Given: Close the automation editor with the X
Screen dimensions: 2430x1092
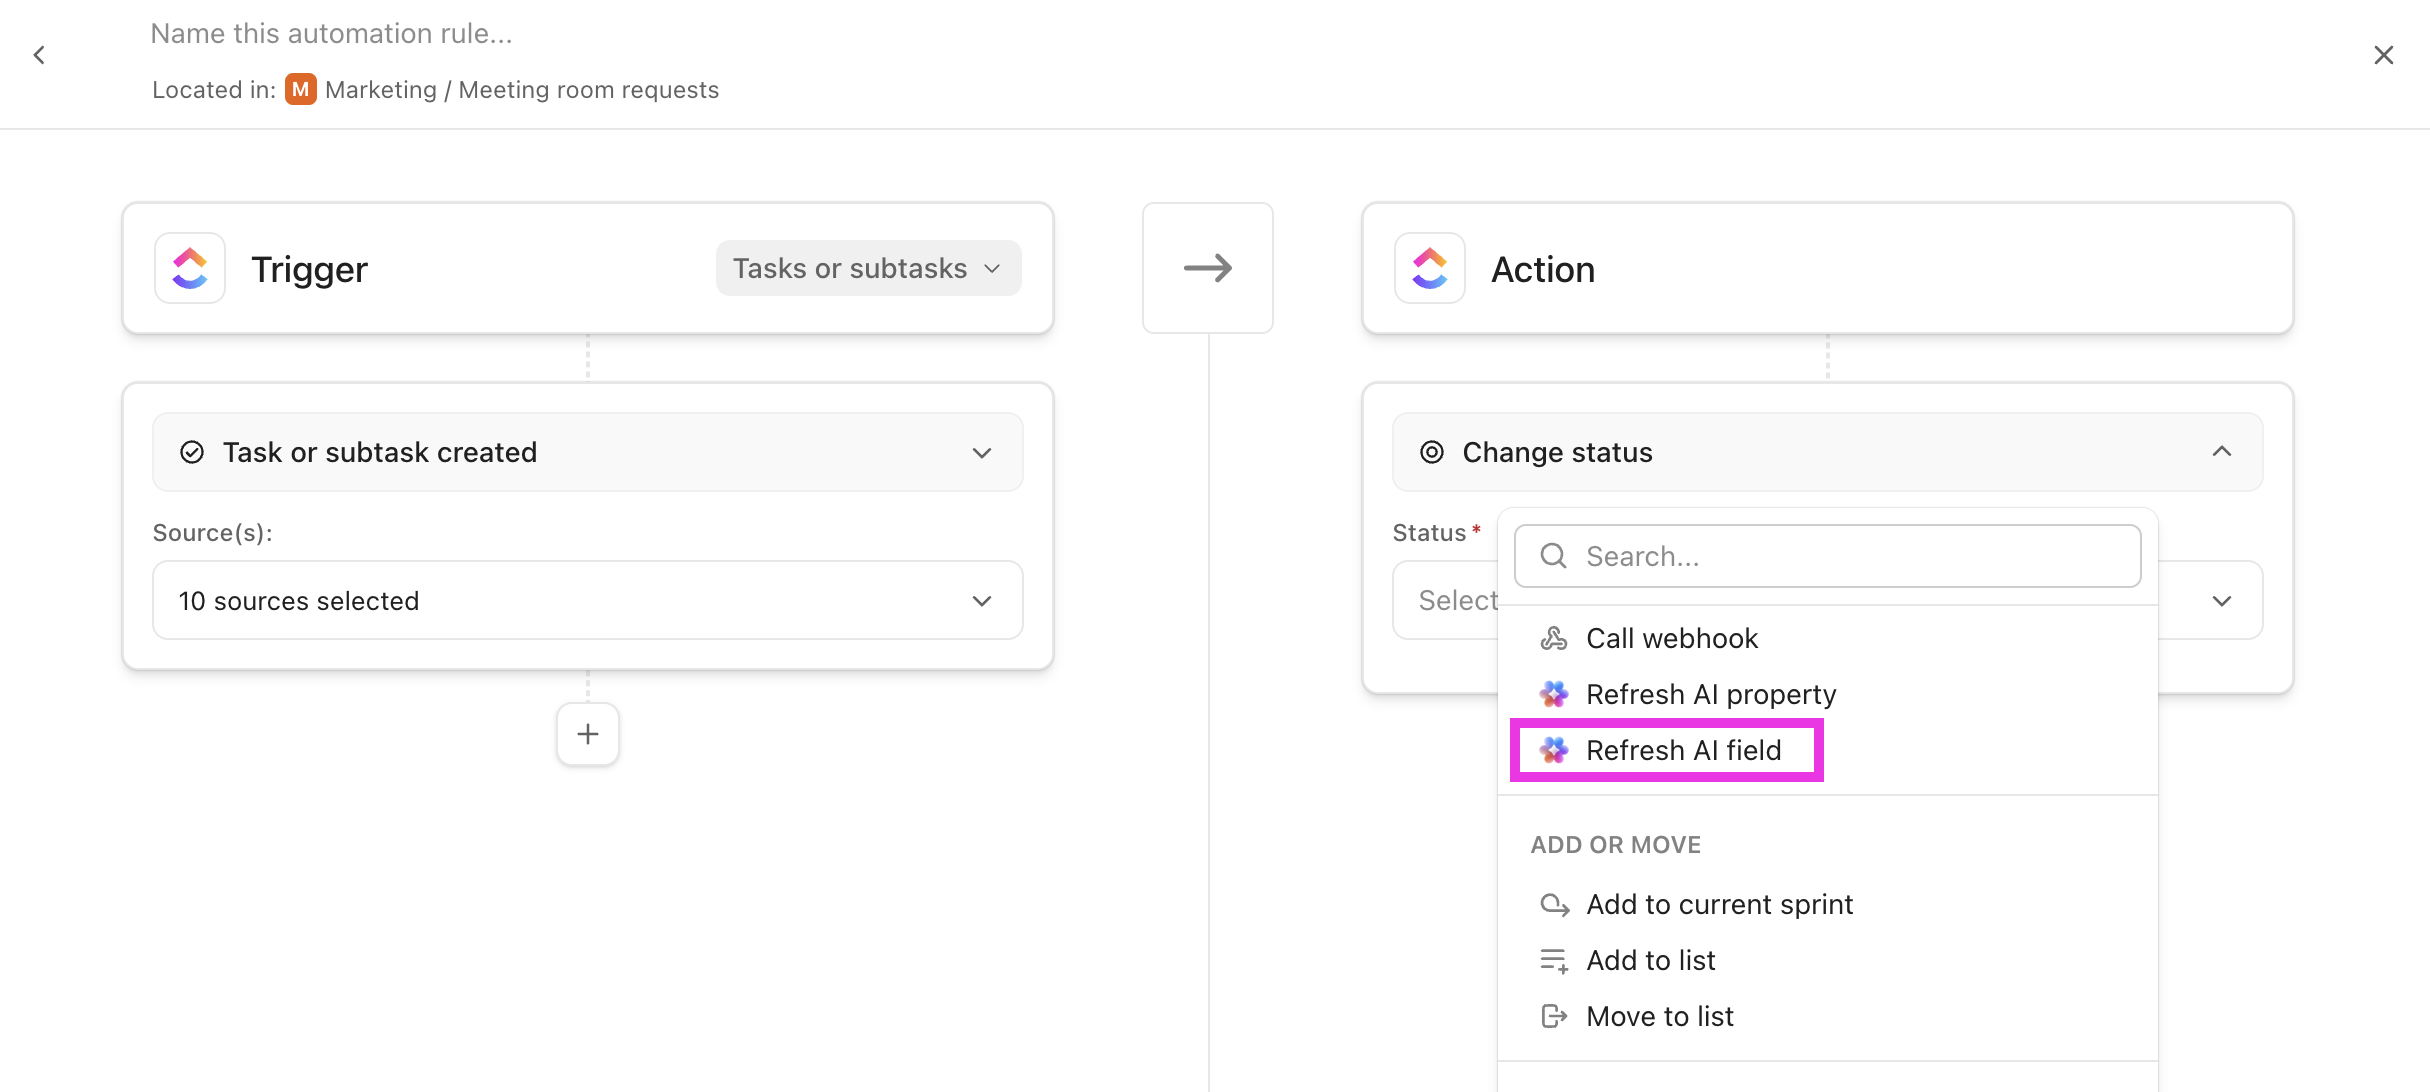Looking at the screenshot, I should click(2383, 55).
